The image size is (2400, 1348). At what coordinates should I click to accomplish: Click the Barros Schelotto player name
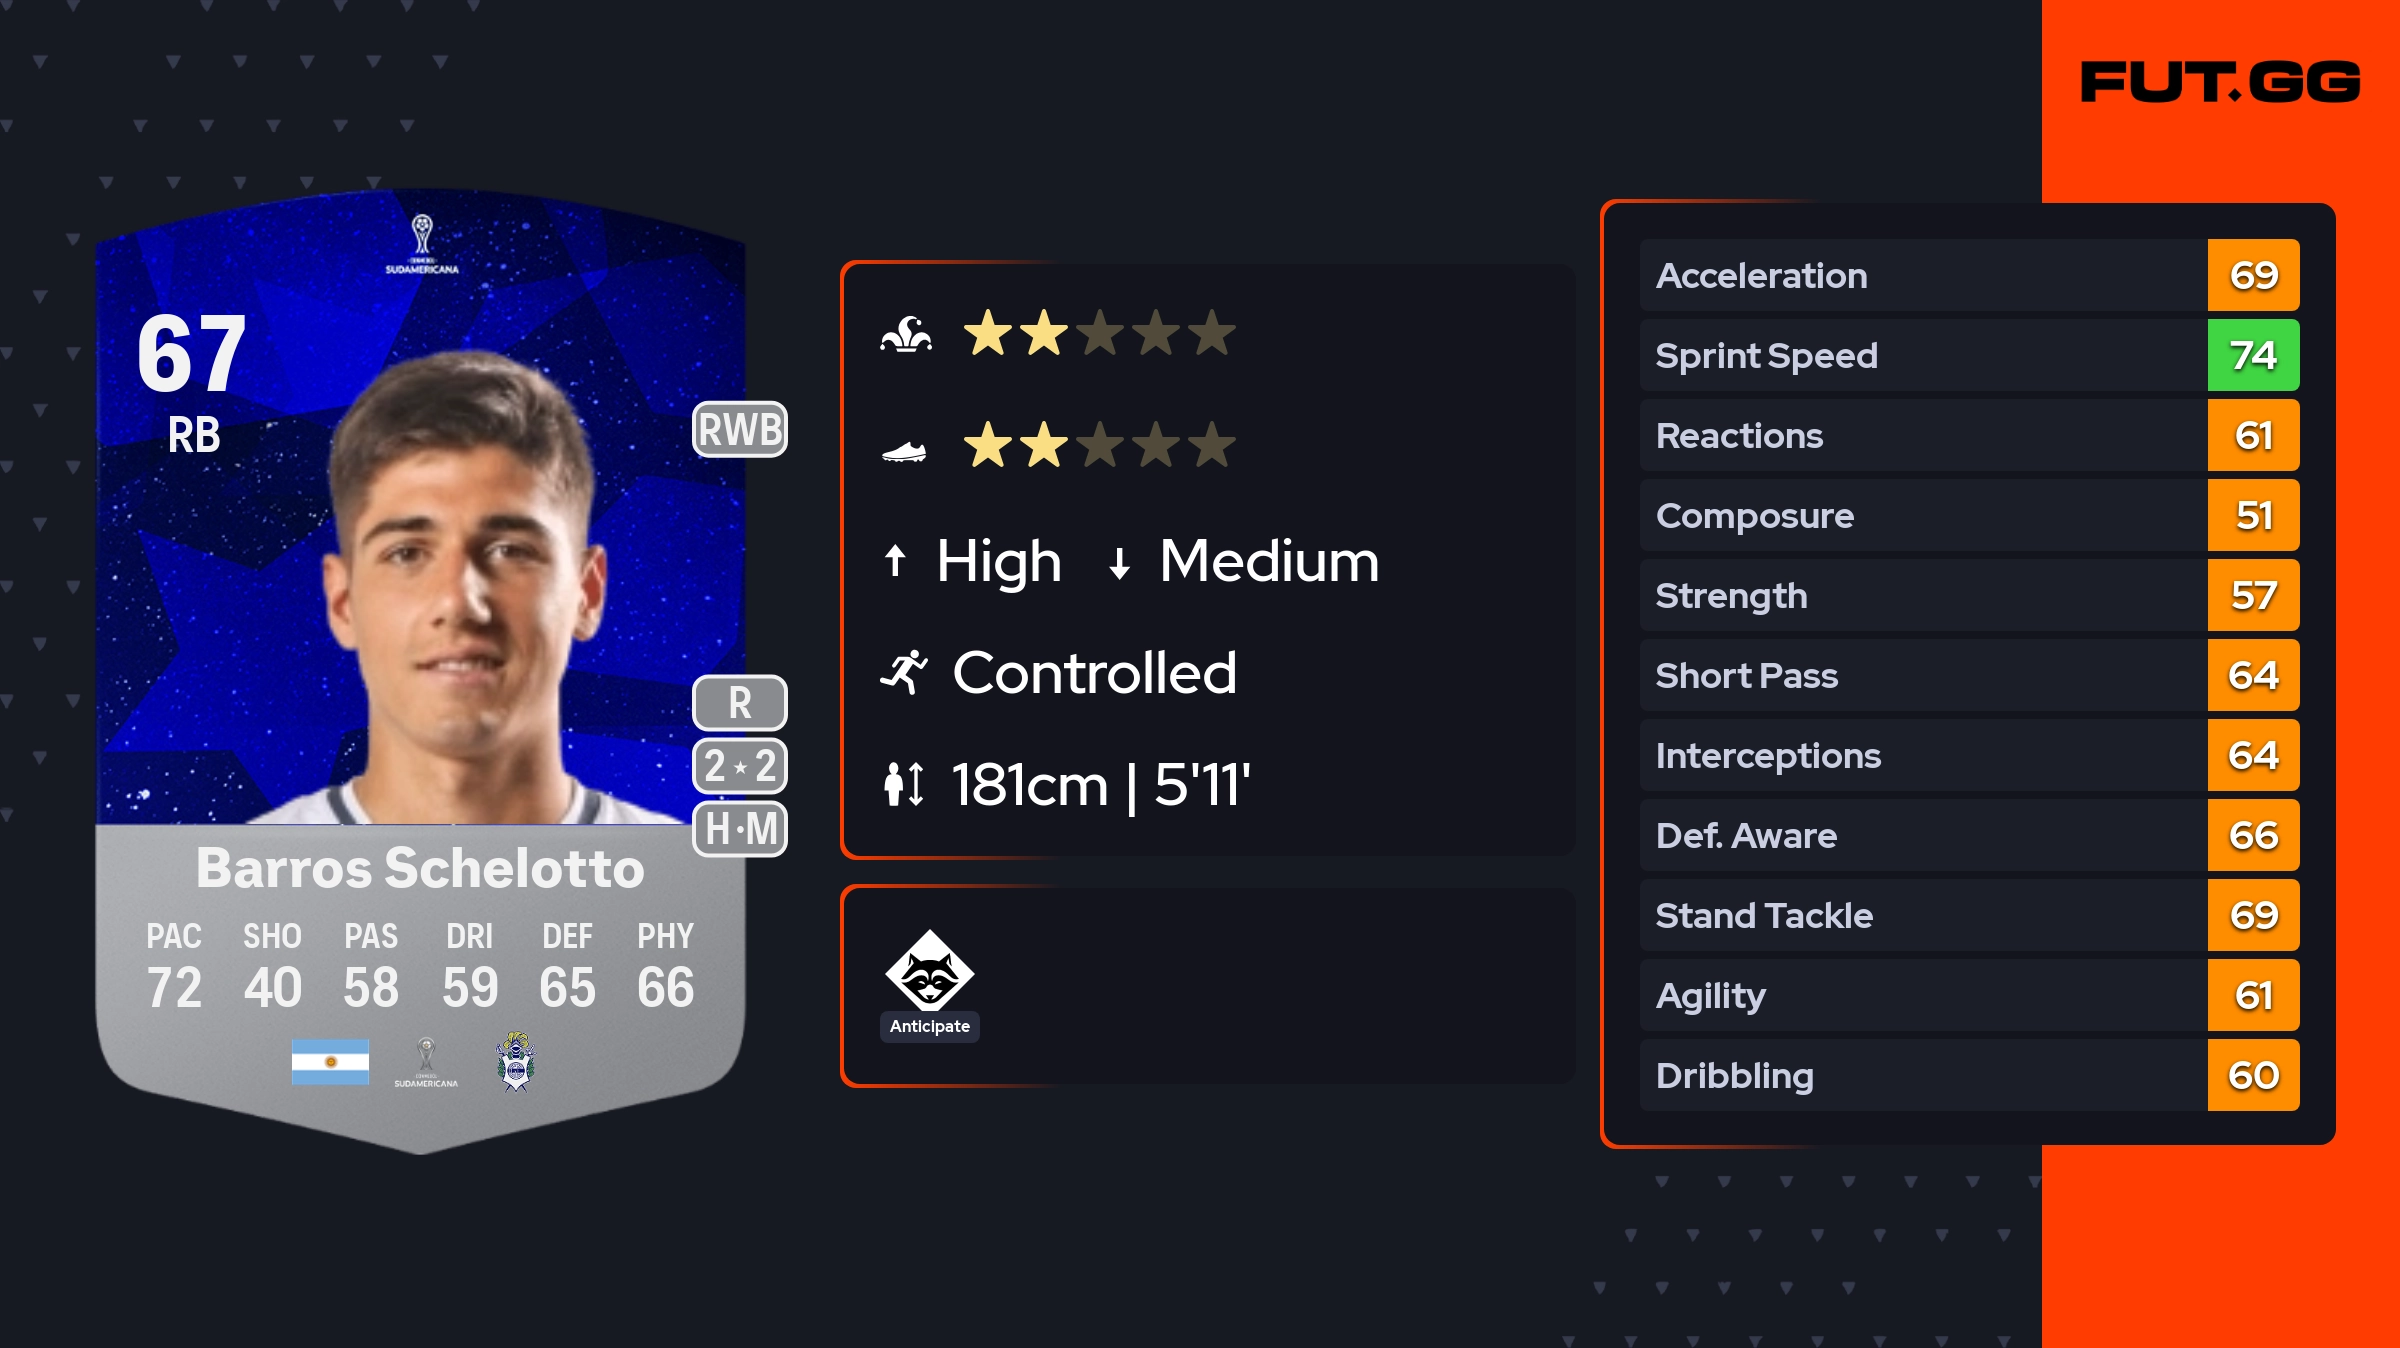420,868
